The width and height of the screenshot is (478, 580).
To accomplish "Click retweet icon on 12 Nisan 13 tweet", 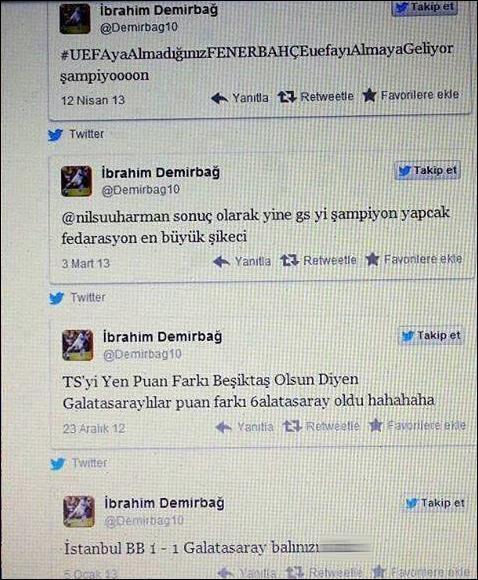I will [x=287, y=97].
